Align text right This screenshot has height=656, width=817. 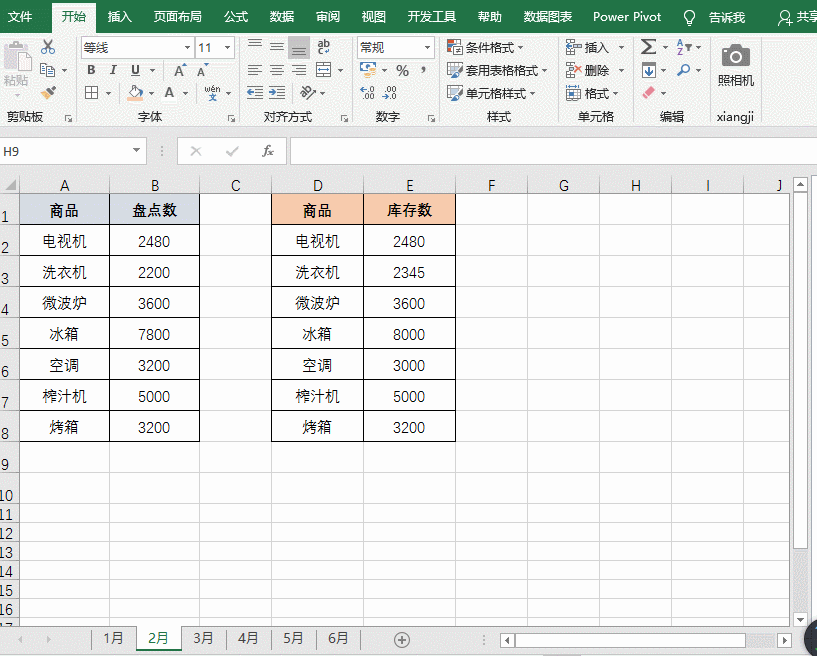coord(299,70)
